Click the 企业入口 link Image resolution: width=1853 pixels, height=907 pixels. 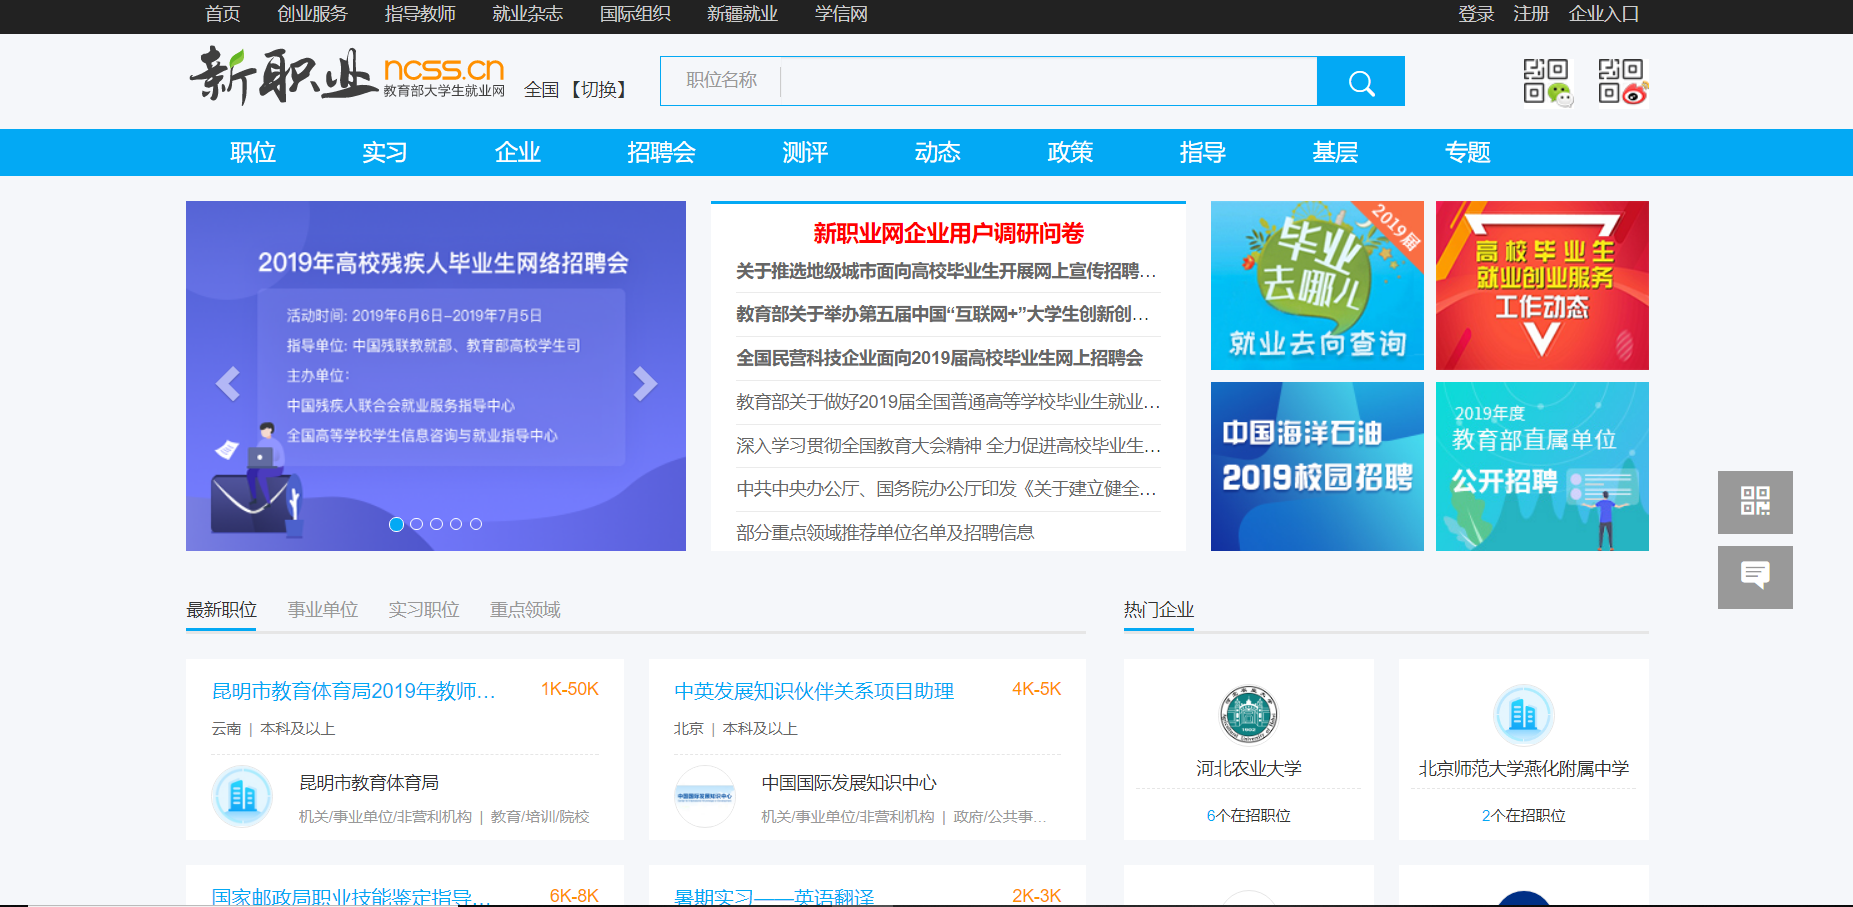coord(1604,14)
